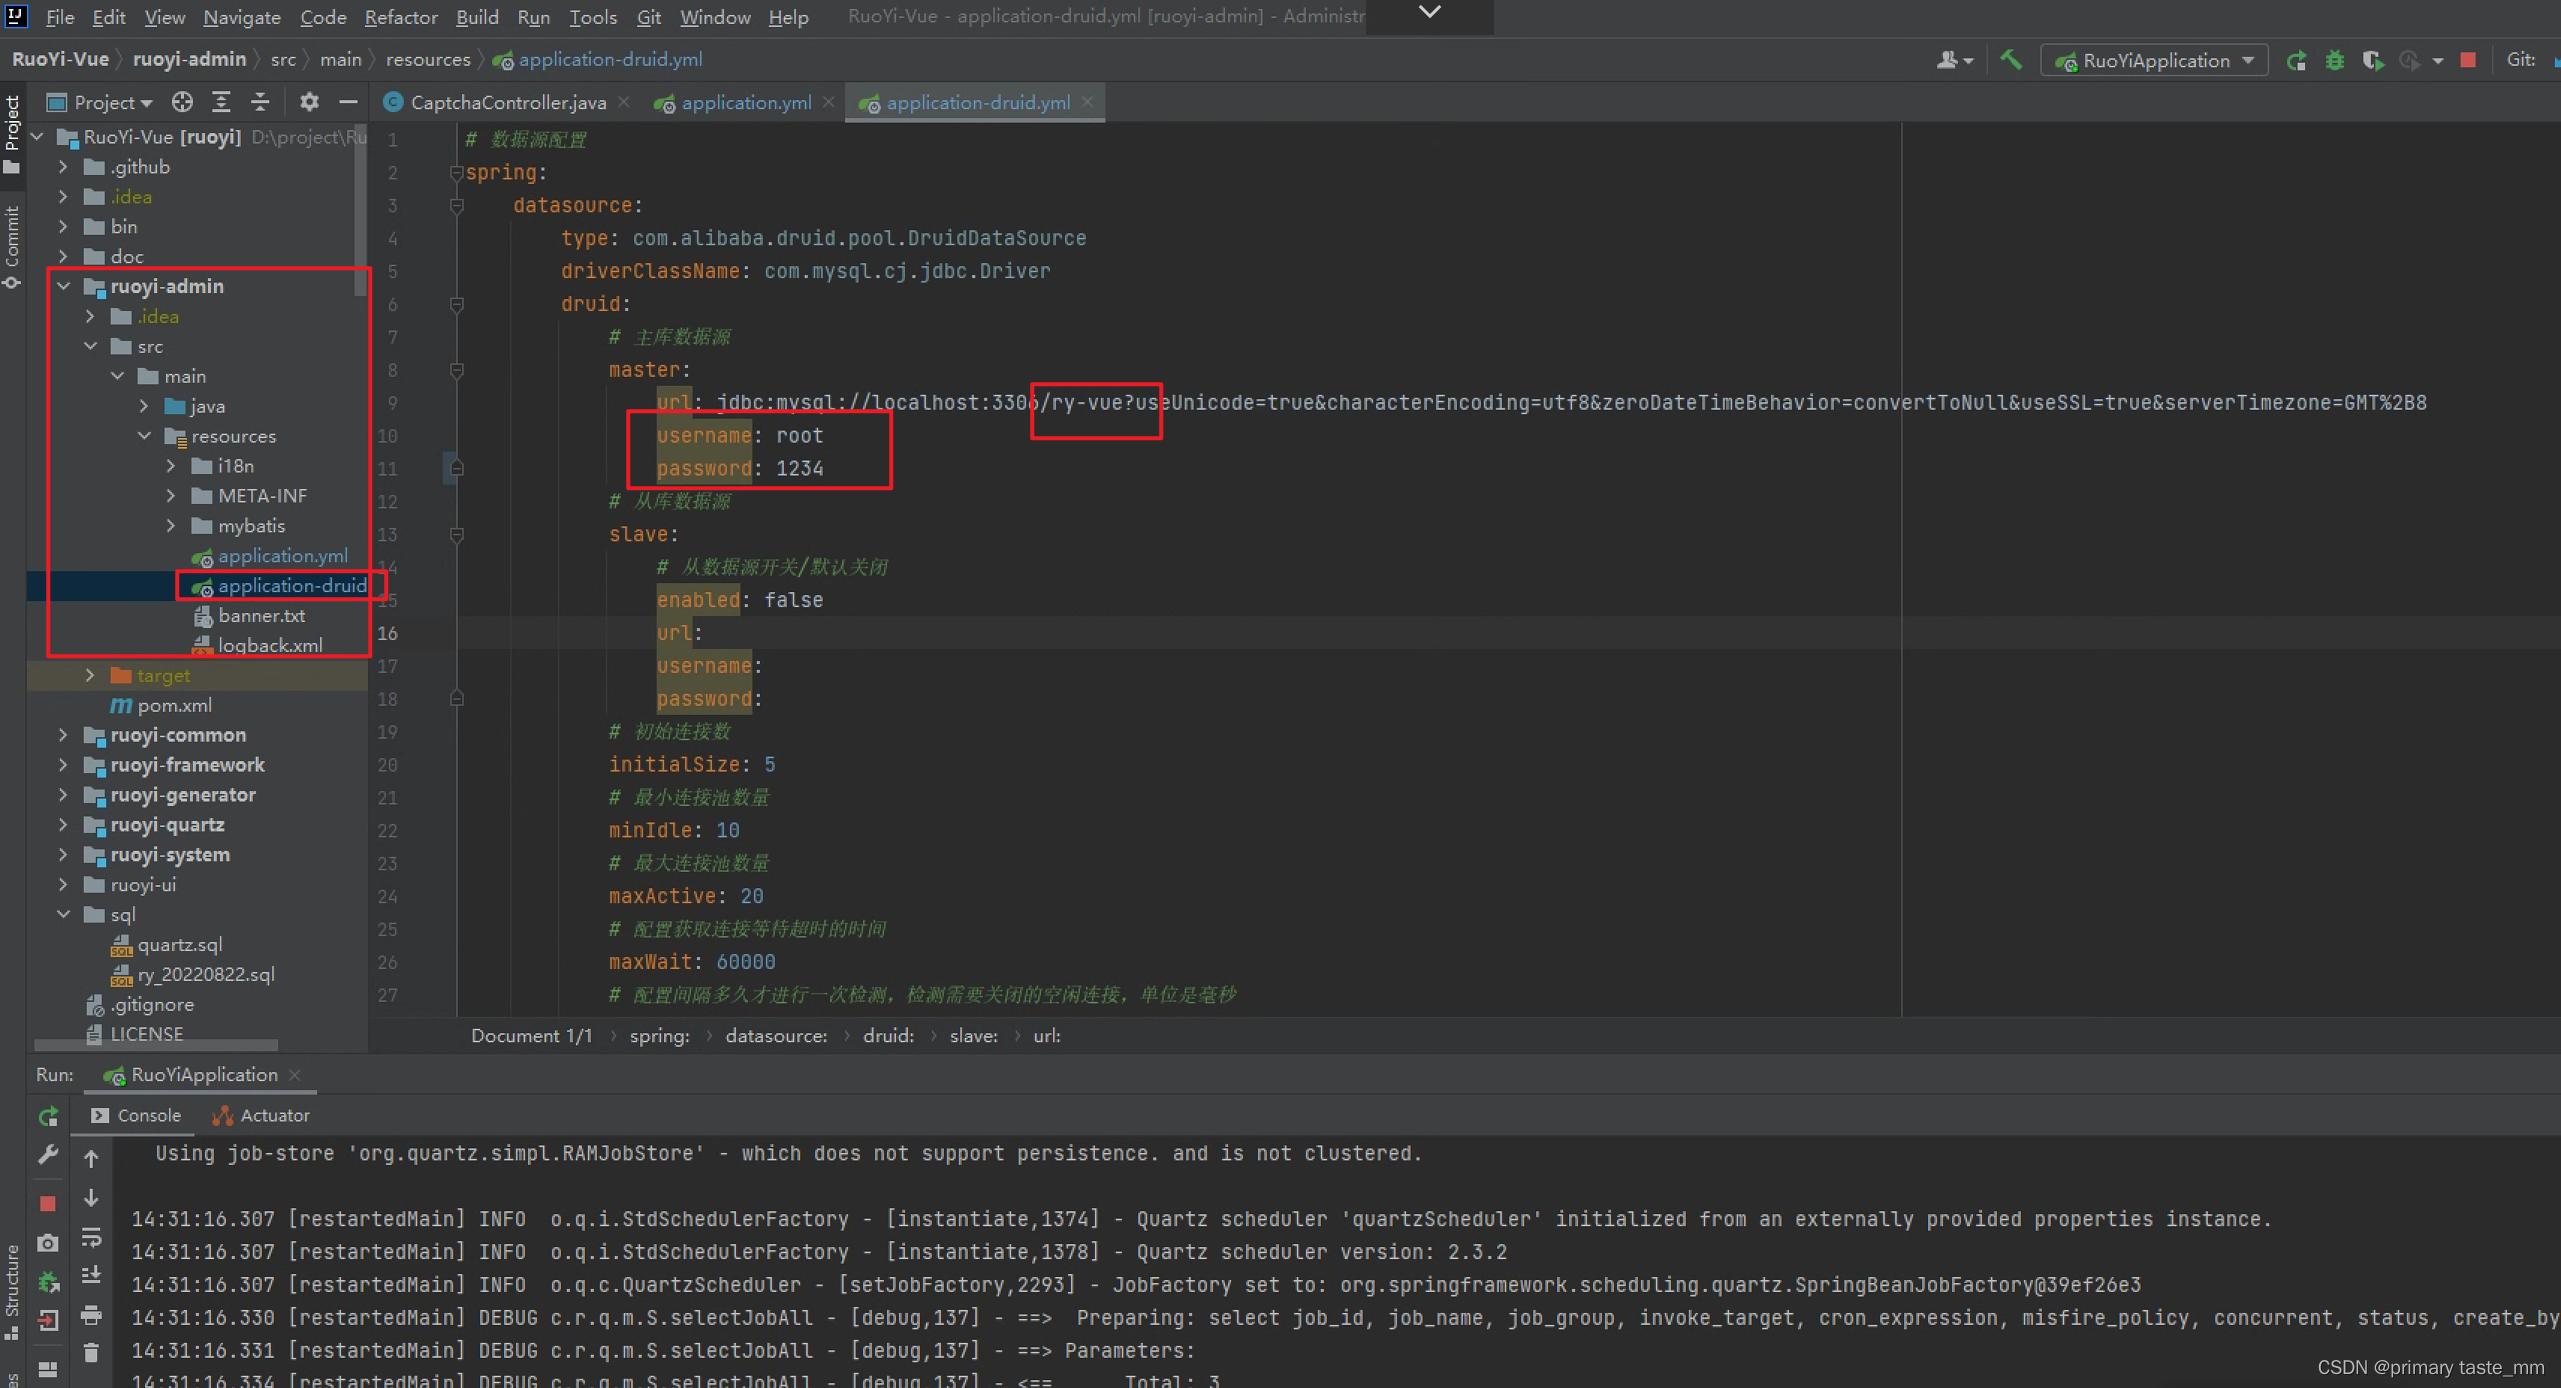Expand the ruoyi-common module node
This screenshot has height=1388, width=2561.
pyautogui.click(x=63, y=735)
